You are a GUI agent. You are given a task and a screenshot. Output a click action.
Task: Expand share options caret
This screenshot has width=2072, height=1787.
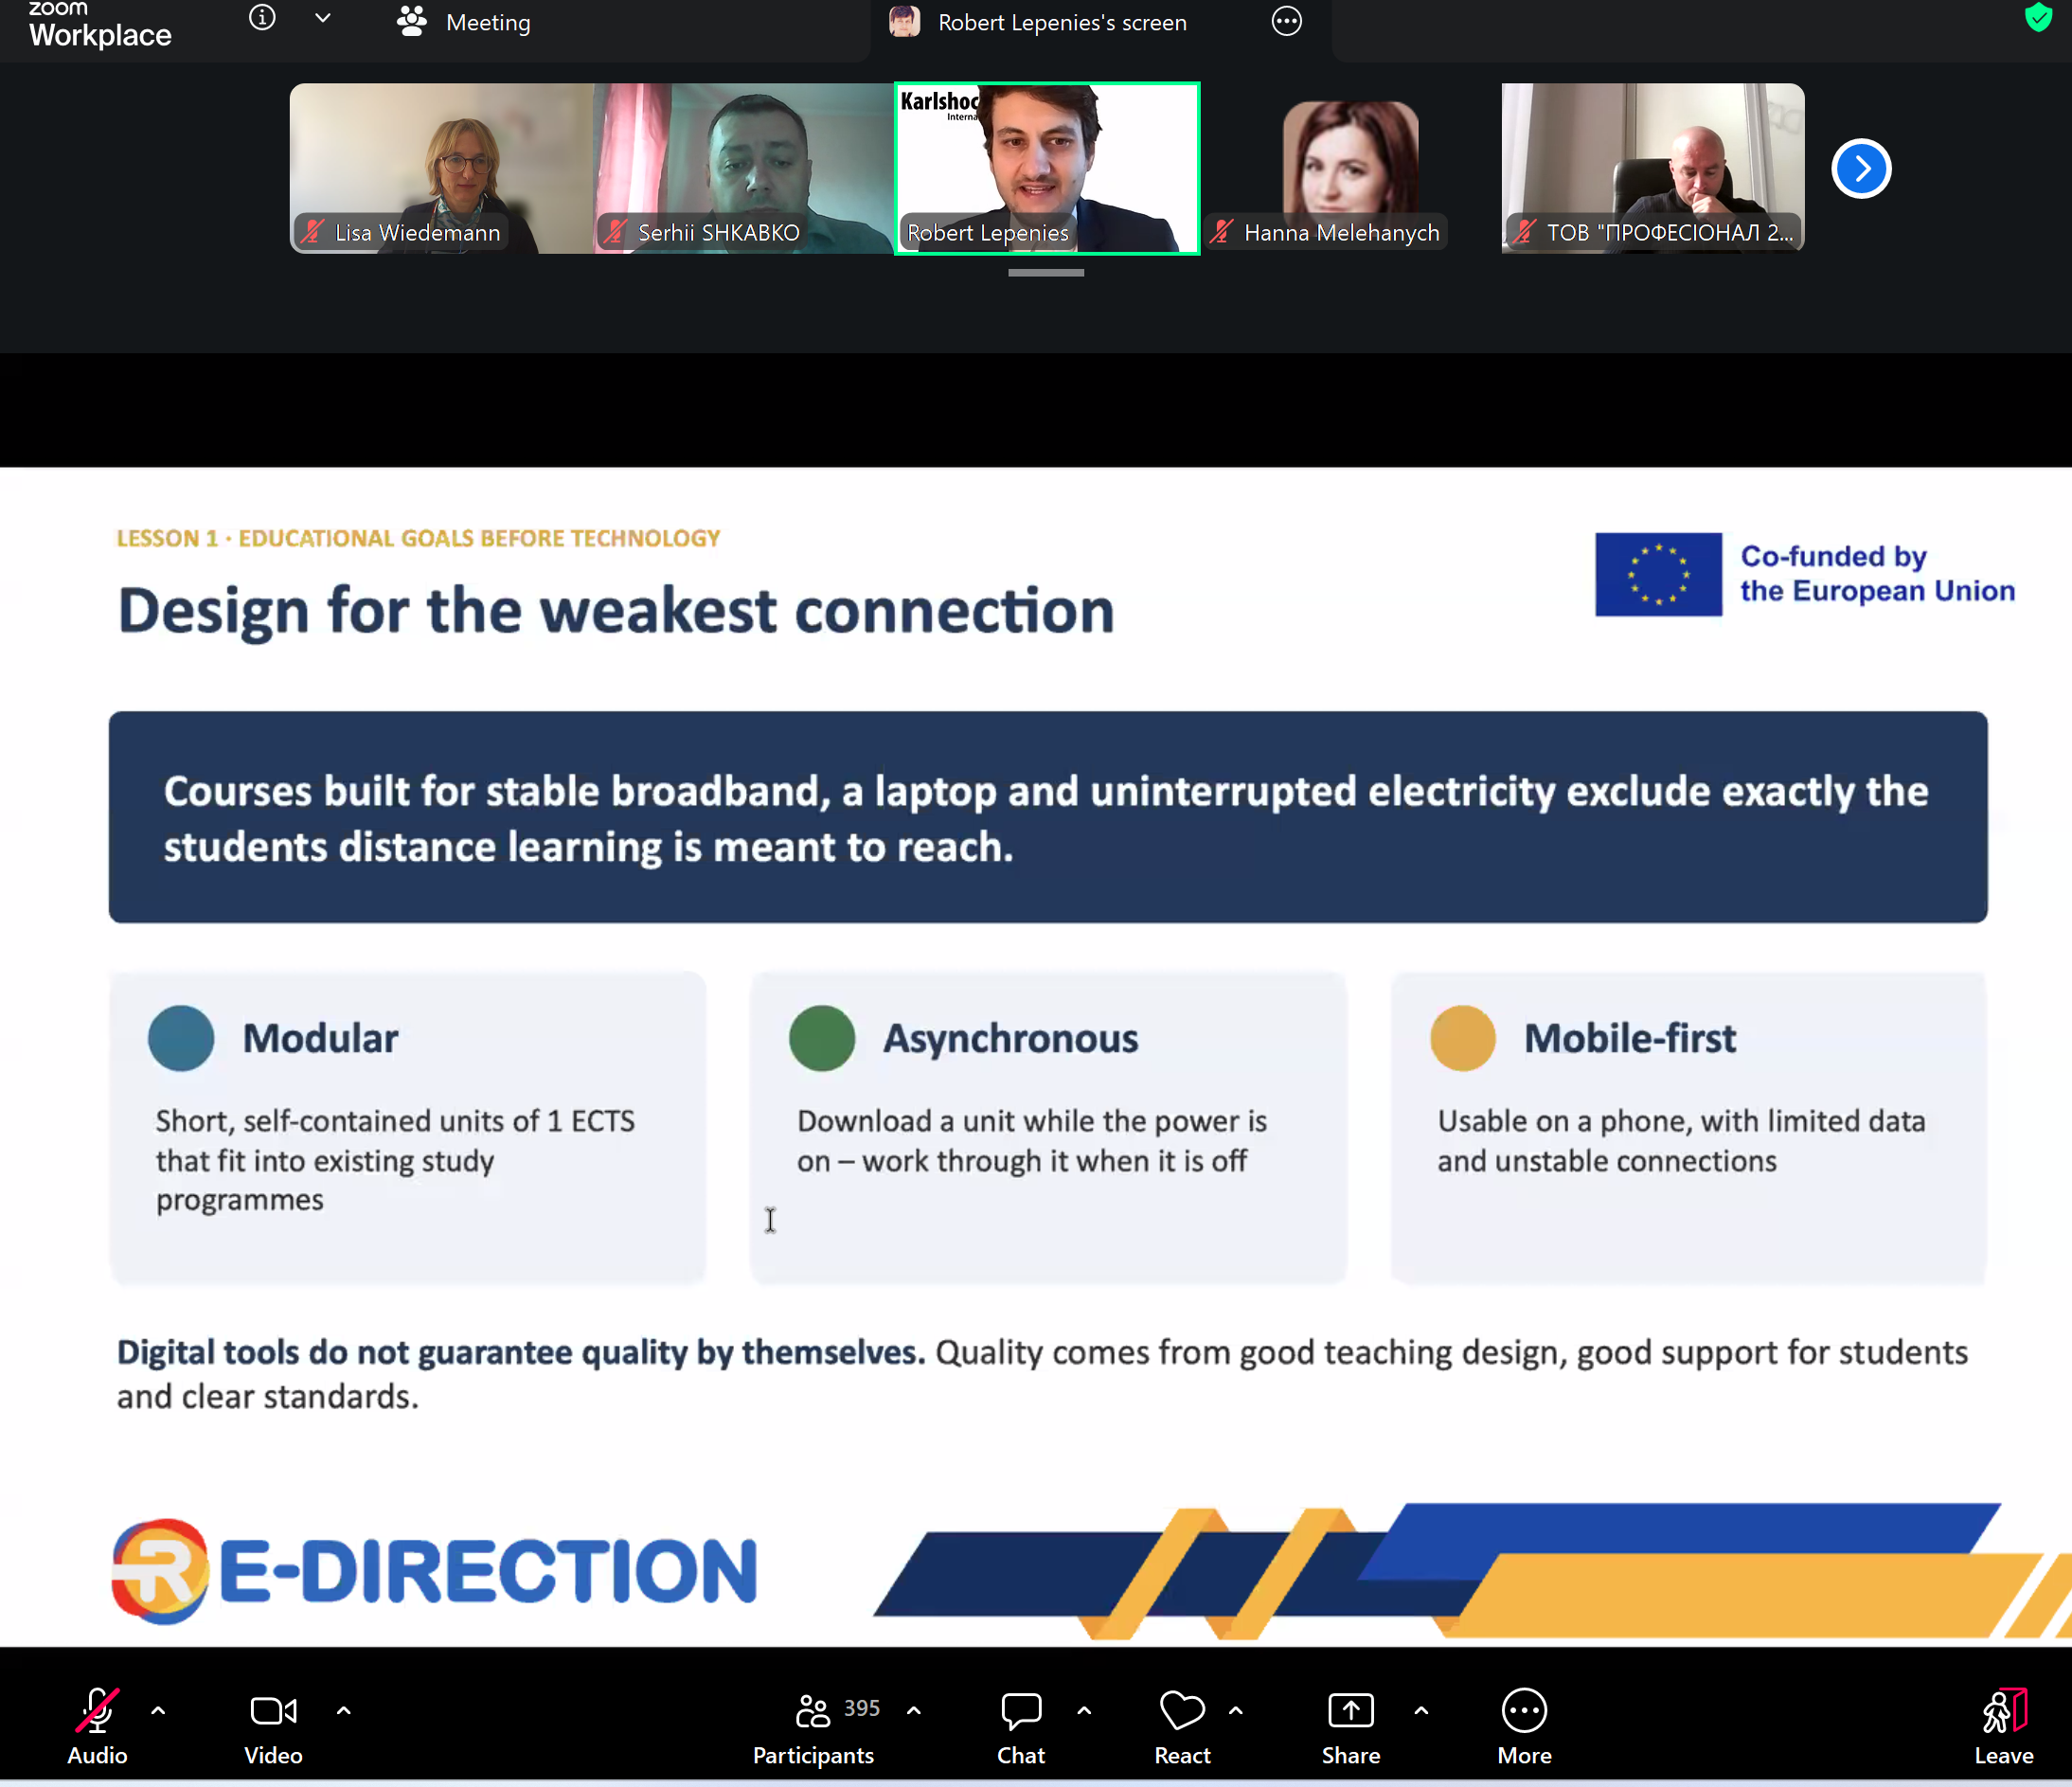pyautogui.click(x=1421, y=1710)
